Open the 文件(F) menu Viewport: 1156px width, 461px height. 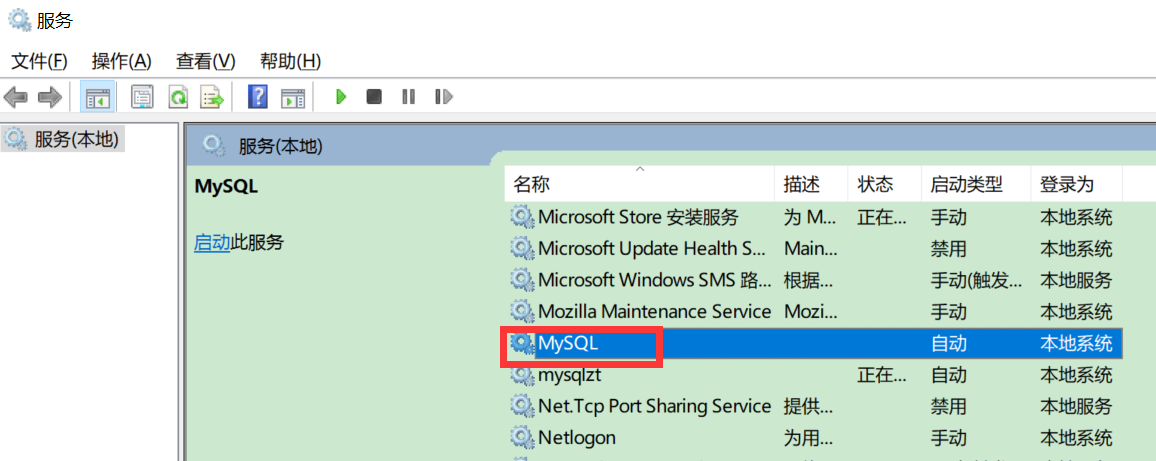point(39,61)
